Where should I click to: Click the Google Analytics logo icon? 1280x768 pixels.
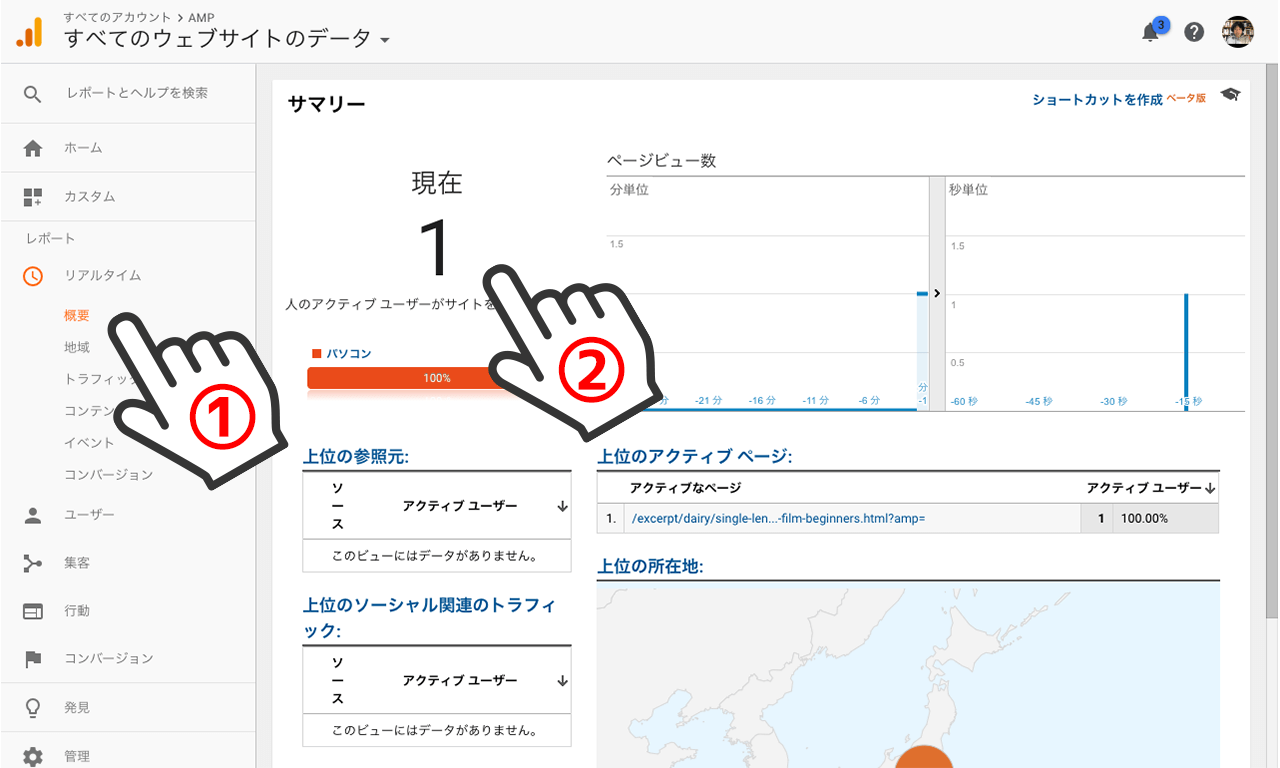pos(29,32)
